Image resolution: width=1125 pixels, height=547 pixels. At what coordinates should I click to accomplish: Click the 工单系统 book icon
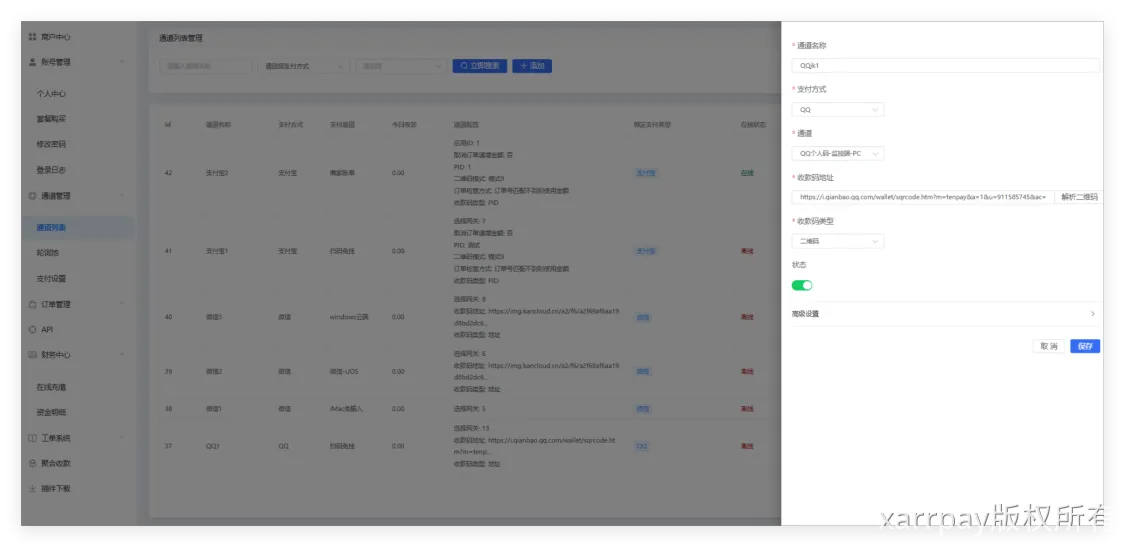pos(32,438)
